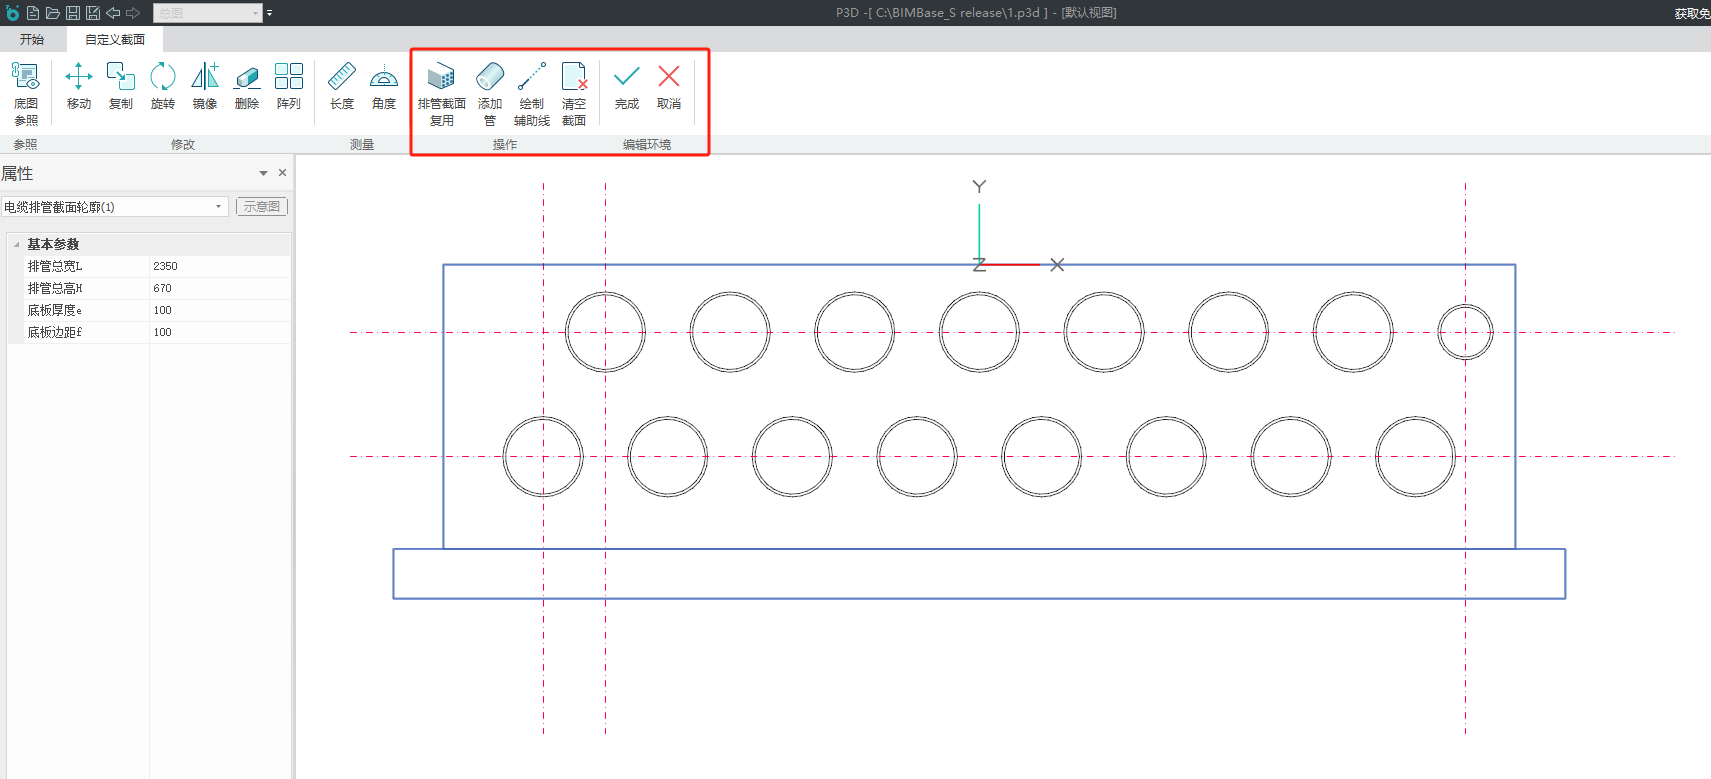Select the 排管总宽L property label
Screen dimensions: 1711x779
click(x=55, y=266)
